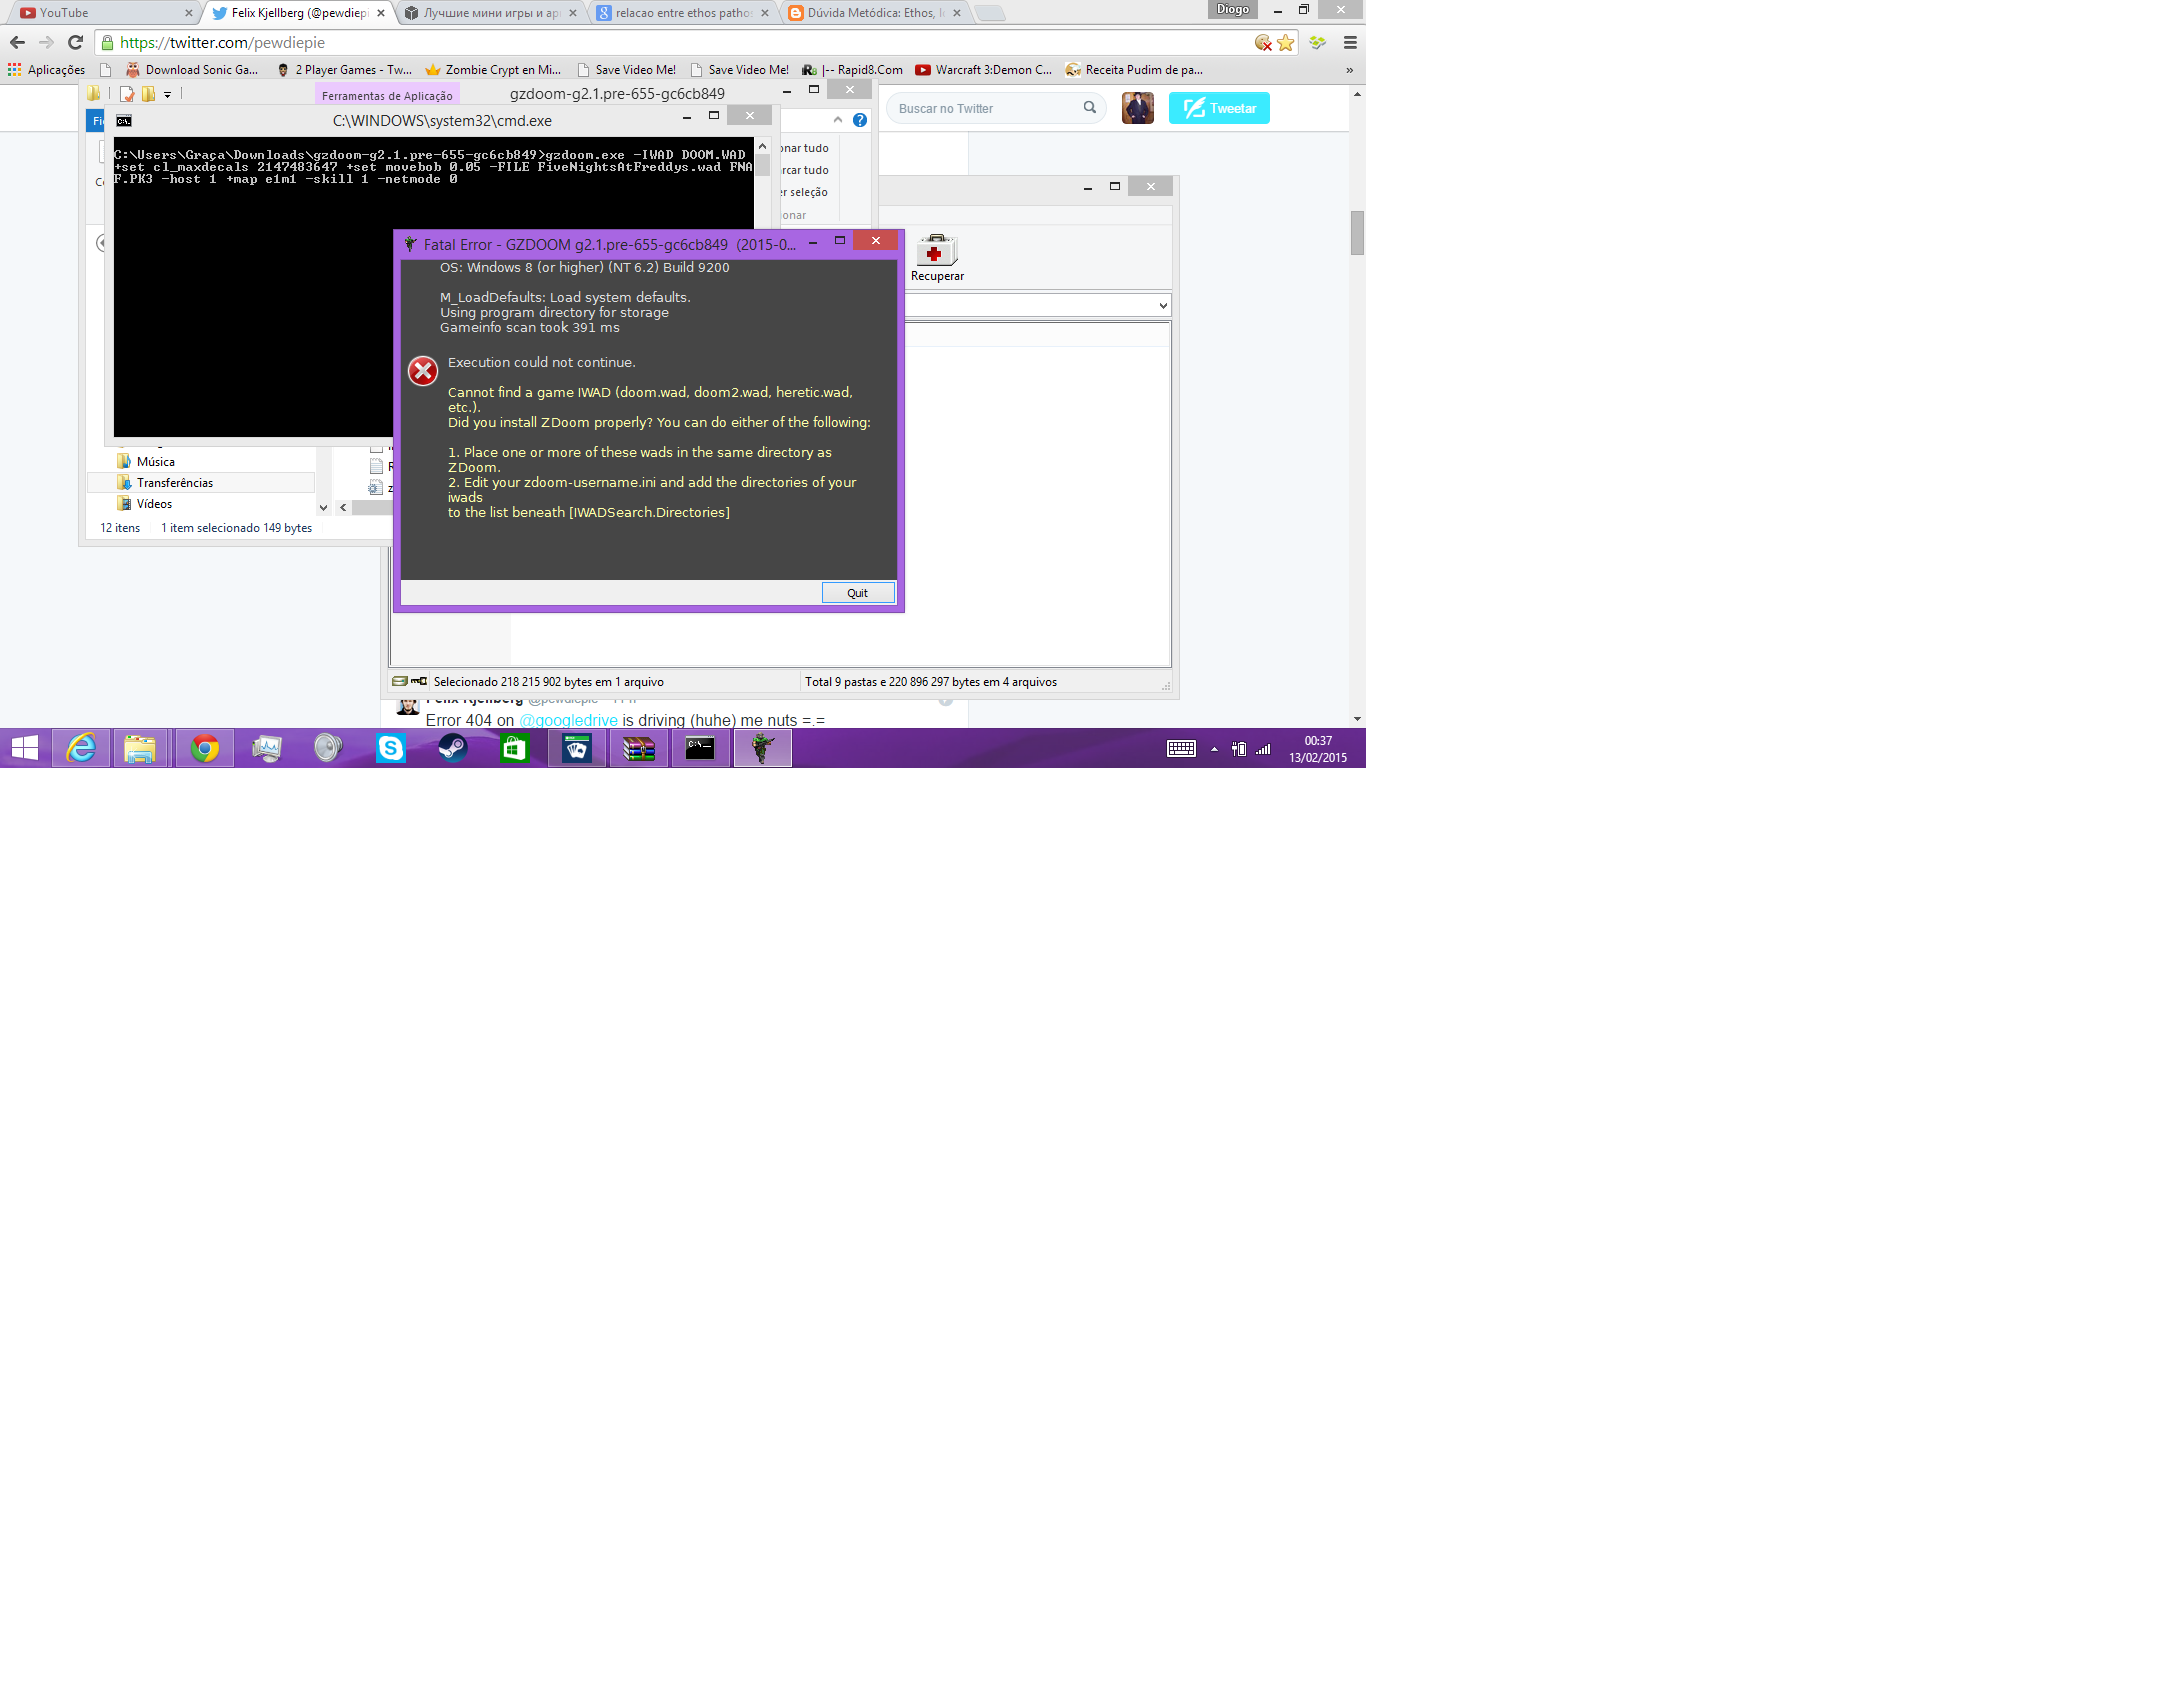Click the GZDoom icon in the Fatal Error title bar
Viewport: 2180px width, 1692px height.
coord(410,244)
